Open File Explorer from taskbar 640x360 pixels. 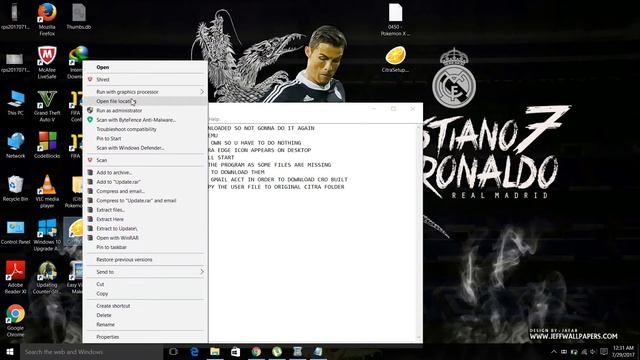click(215, 351)
